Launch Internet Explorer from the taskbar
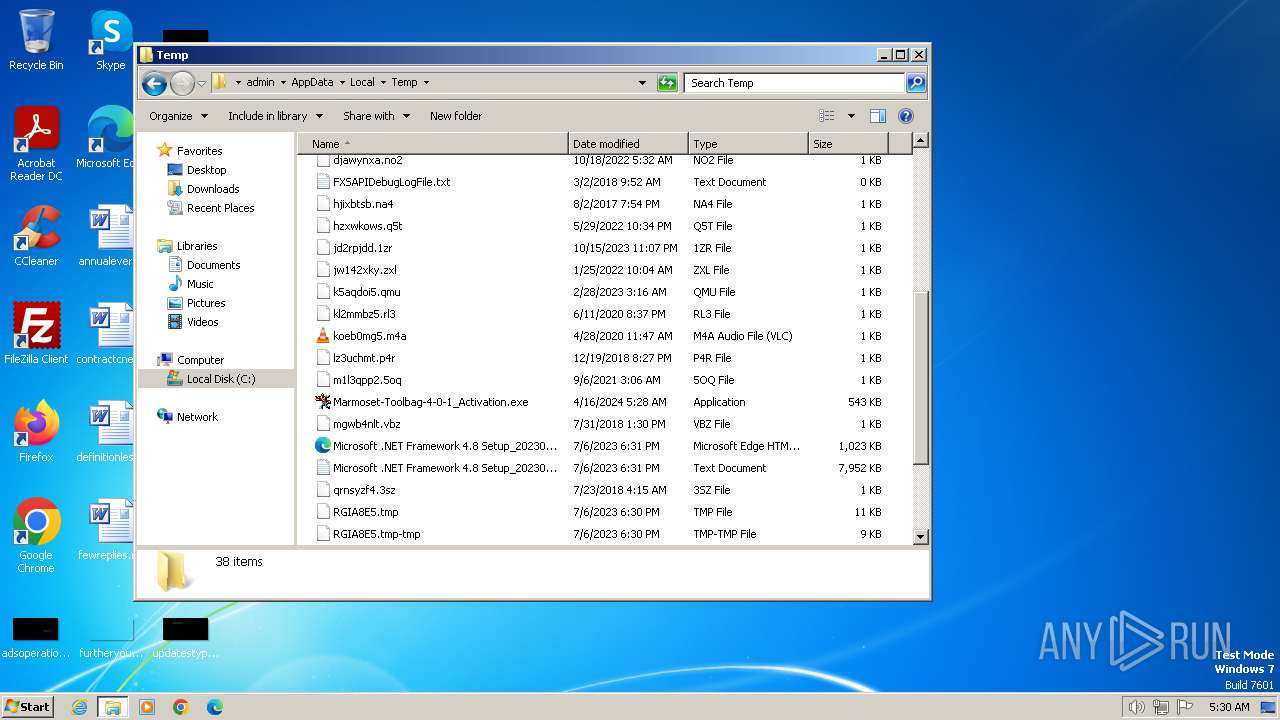The width and height of the screenshot is (1280, 720). pyautogui.click(x=79, y=707)
